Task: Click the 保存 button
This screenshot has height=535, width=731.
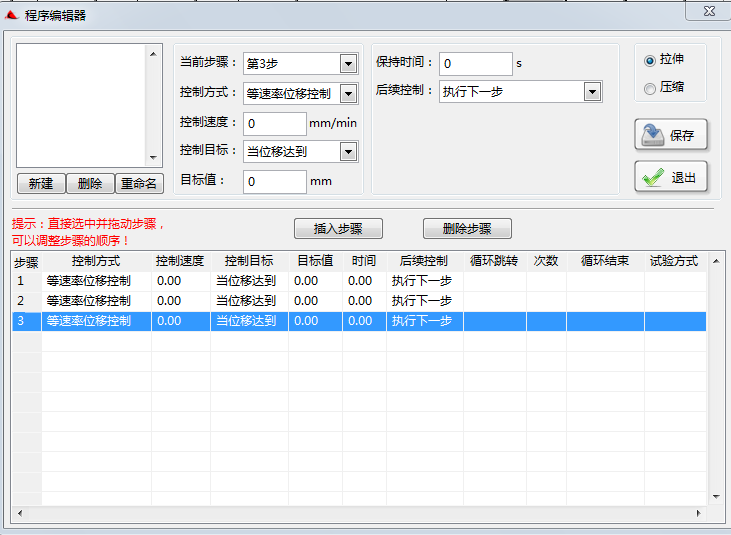Action: click(671, 135)
